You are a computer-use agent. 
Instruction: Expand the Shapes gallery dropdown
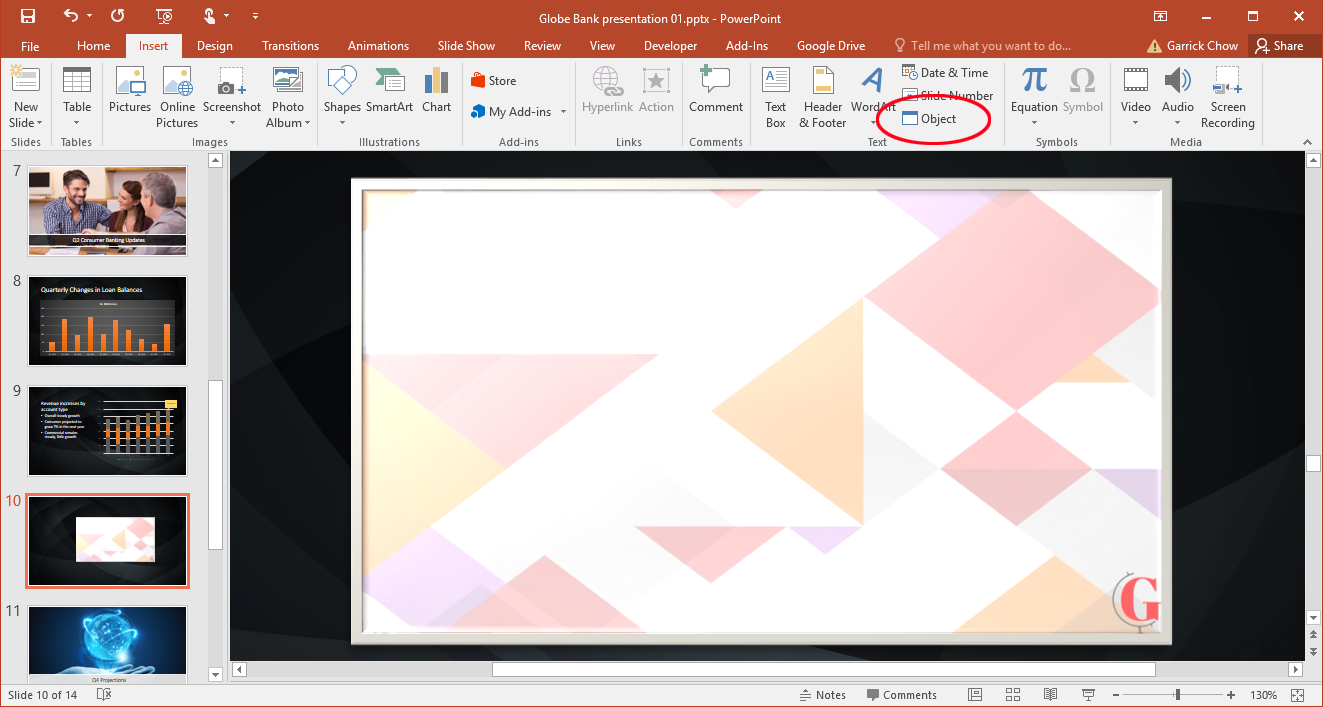tap(342, 123)
